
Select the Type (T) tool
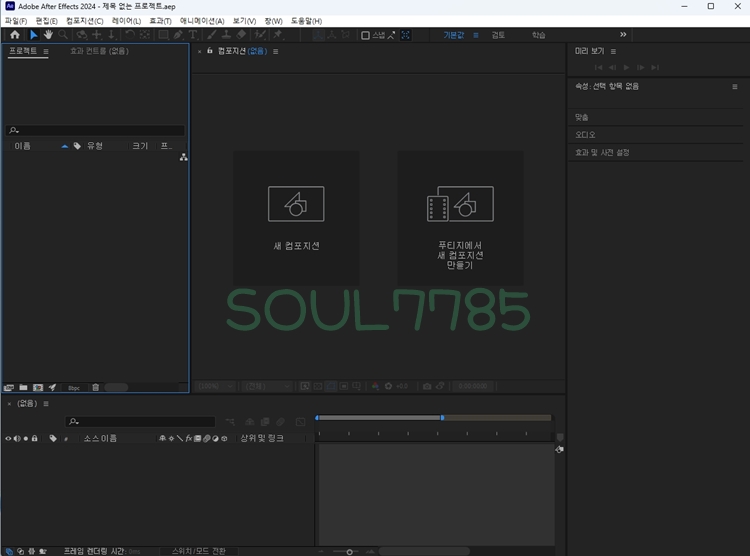click(x=193, y=35)
